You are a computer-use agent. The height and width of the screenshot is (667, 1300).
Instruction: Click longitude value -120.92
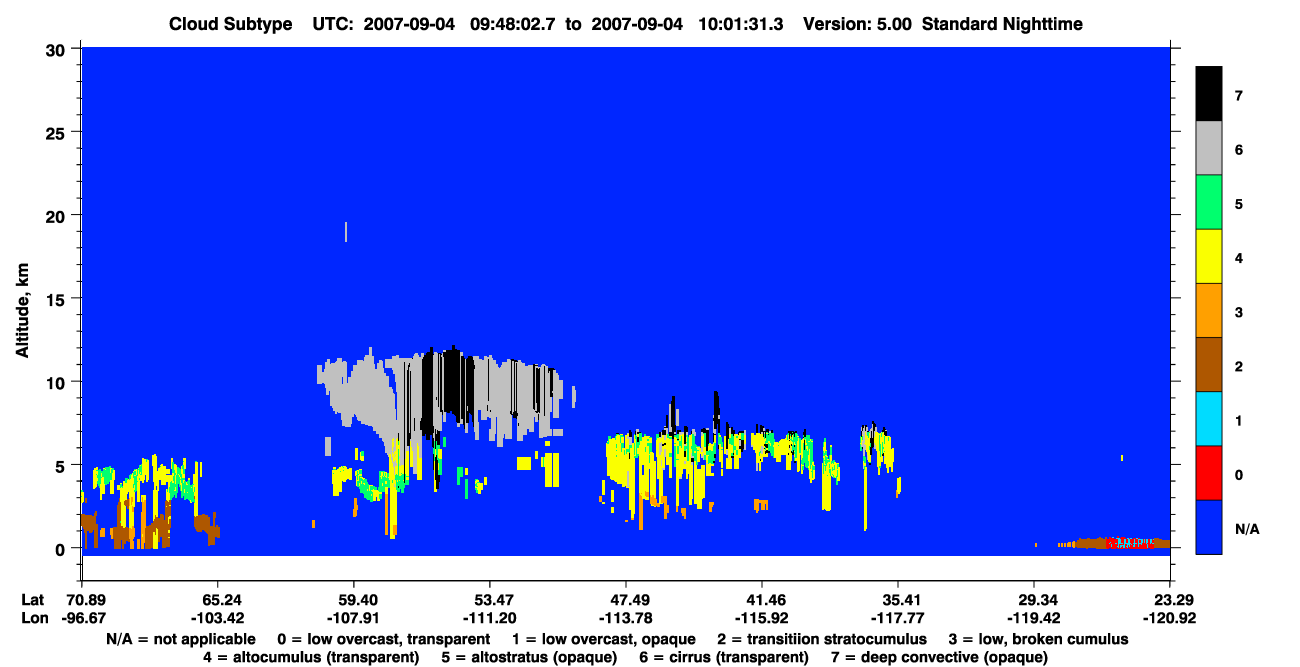coord(1170,617)
